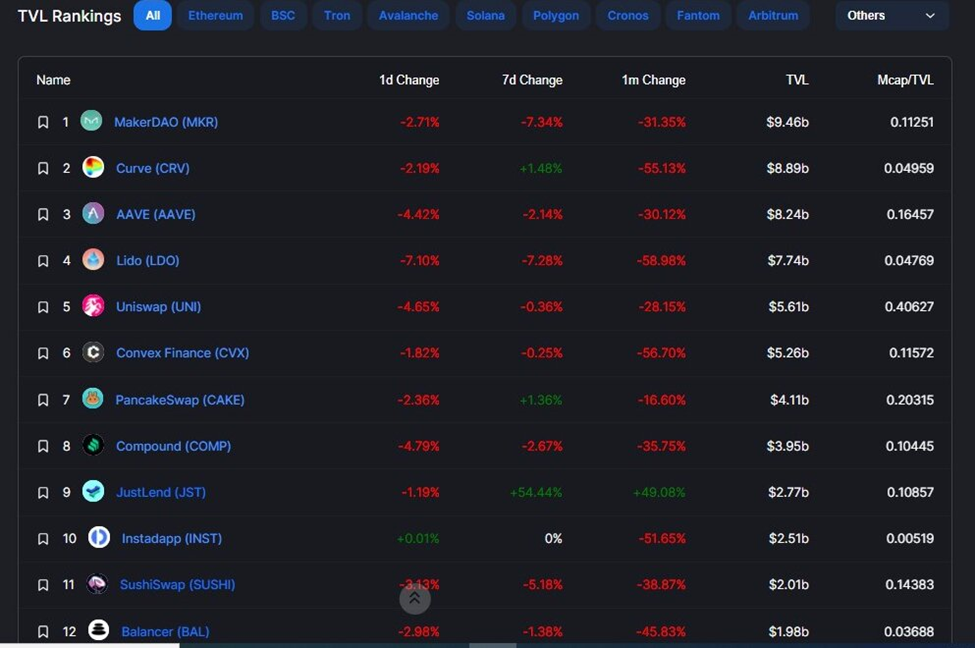Open the Others chains dropdown
The width and height of the screenshot is (975, 648).
click(x=892, y=16)
